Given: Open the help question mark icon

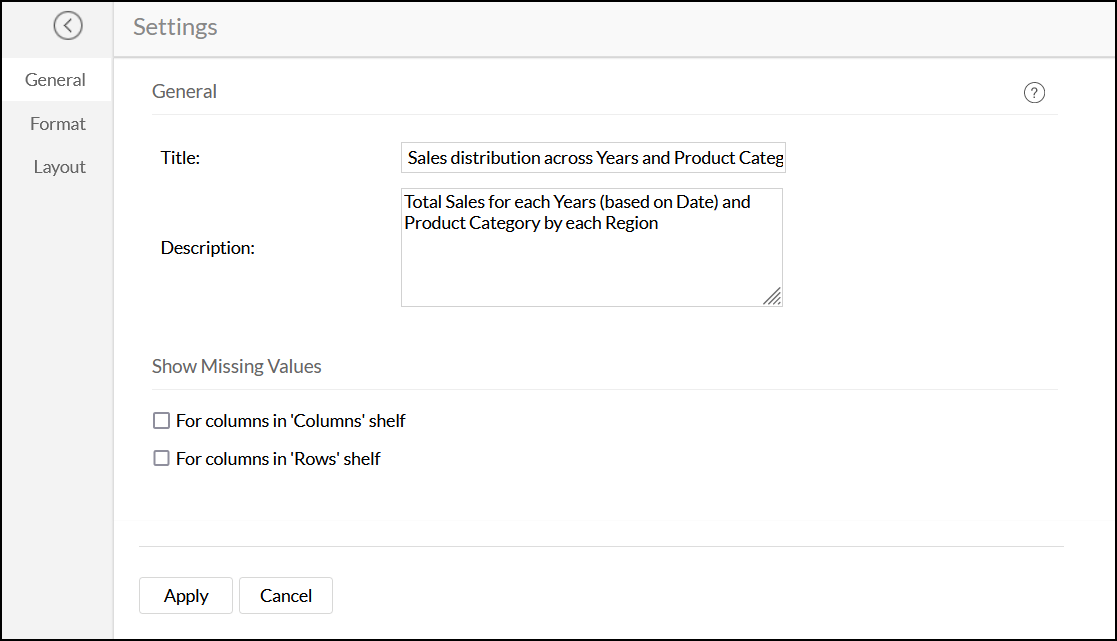Looking at the screenshot, I should 1034,93.
